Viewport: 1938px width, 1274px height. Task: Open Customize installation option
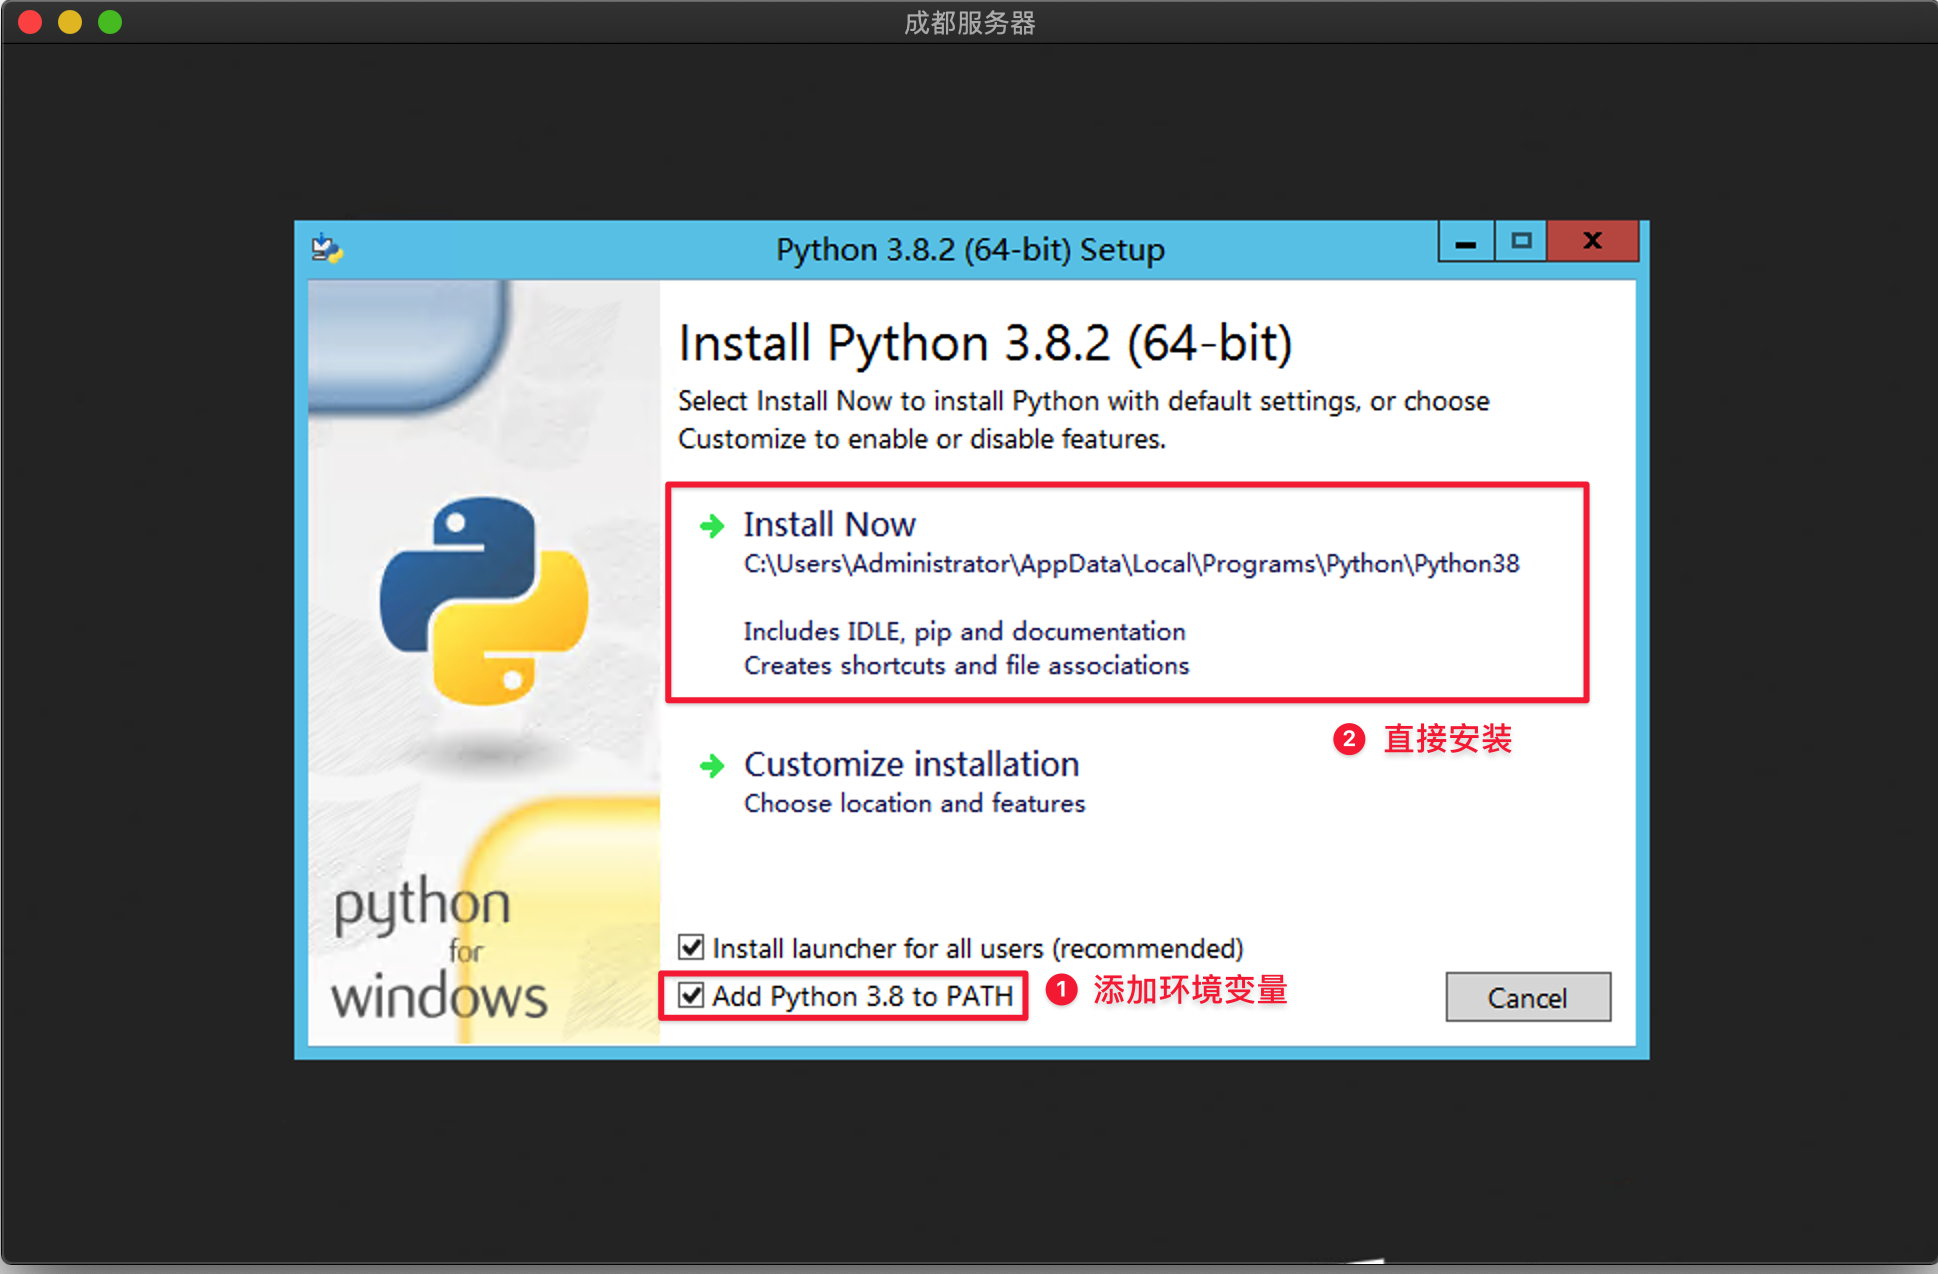[911, 765]
